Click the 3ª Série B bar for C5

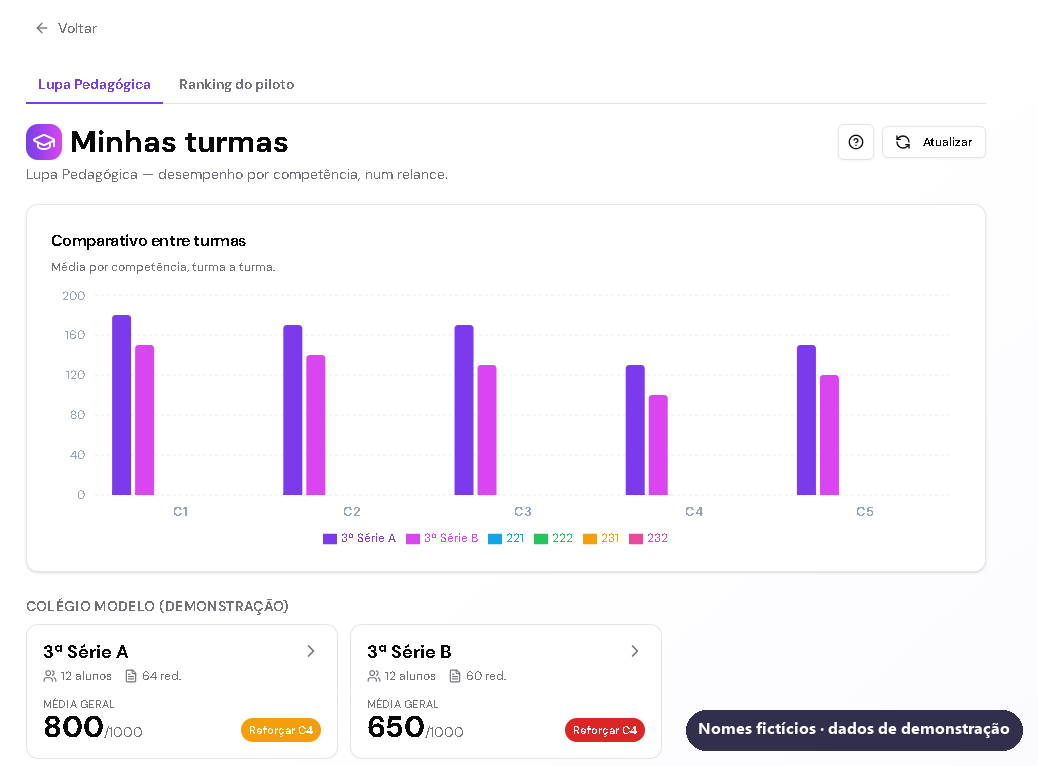pyautogui.click(x=829, y=435)
